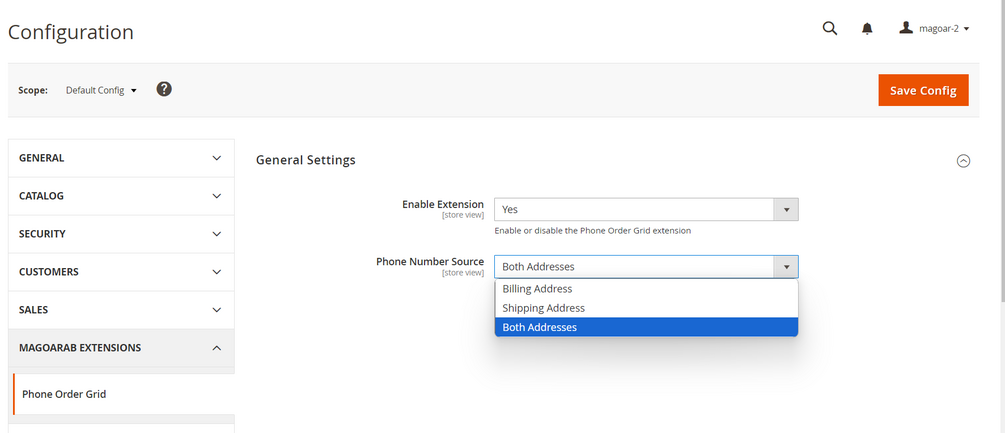Open the Enable Extension dropdown
The image size is (1005, 433).
point(646,210)
